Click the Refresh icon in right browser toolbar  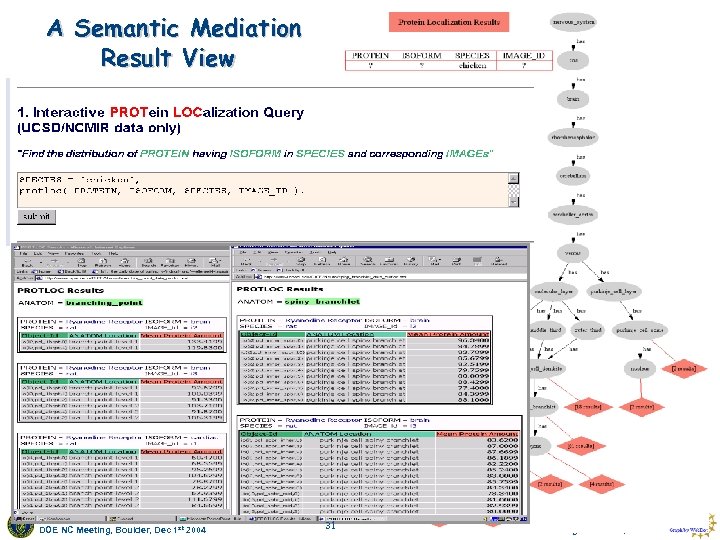coord(322,261)
